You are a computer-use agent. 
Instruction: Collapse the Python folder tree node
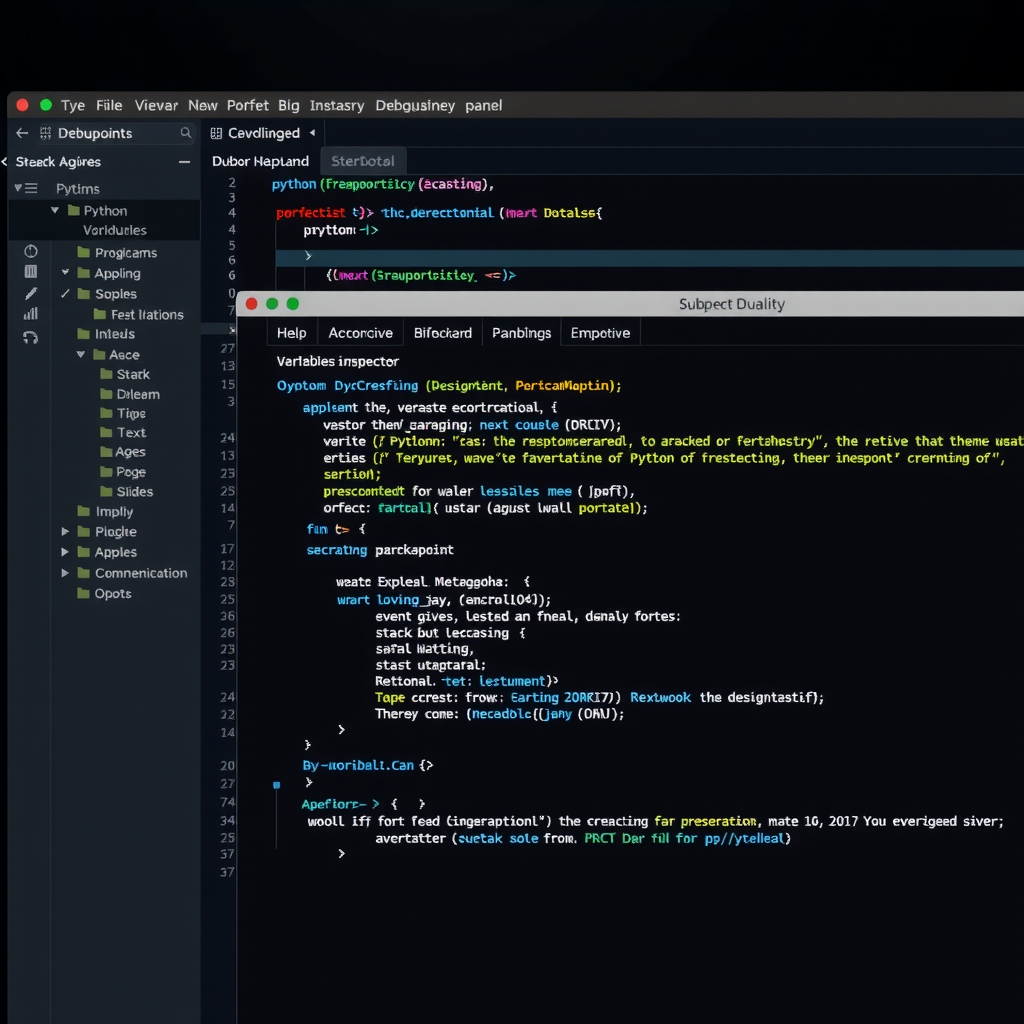tap(55, 211)
